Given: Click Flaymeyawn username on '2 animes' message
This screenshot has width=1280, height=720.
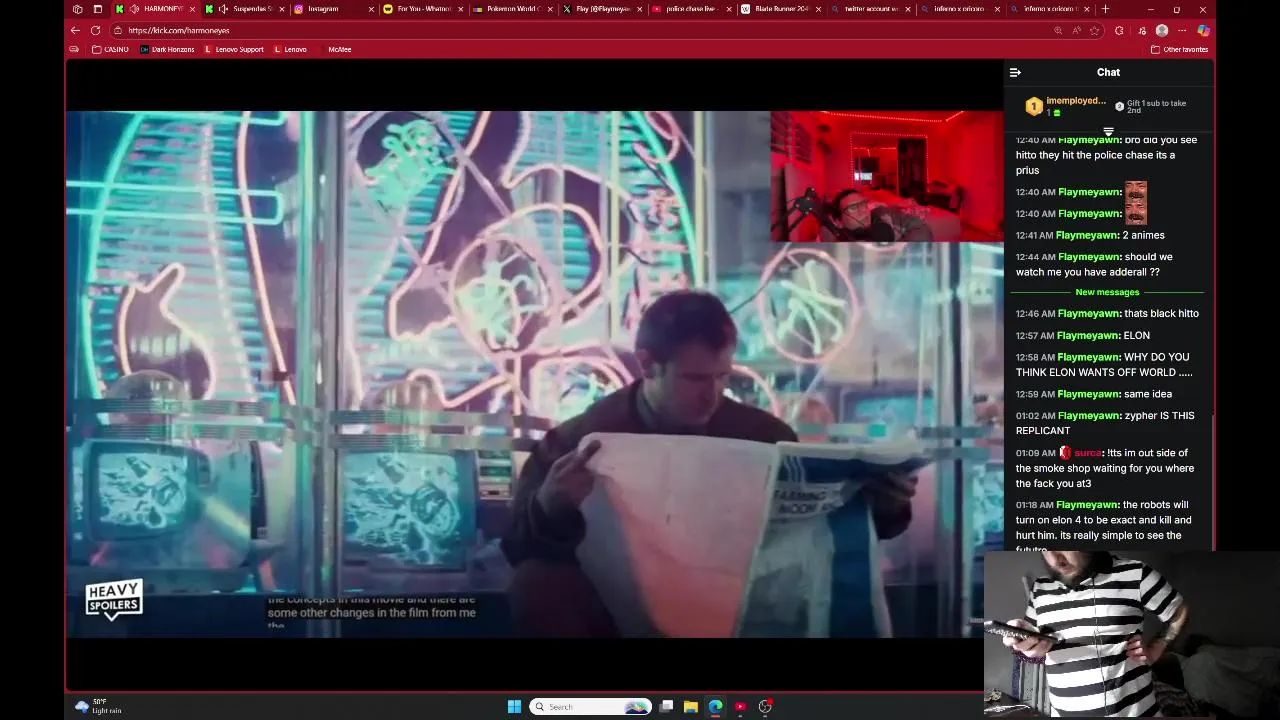Looking at the screenshot, I should 1088,235.
